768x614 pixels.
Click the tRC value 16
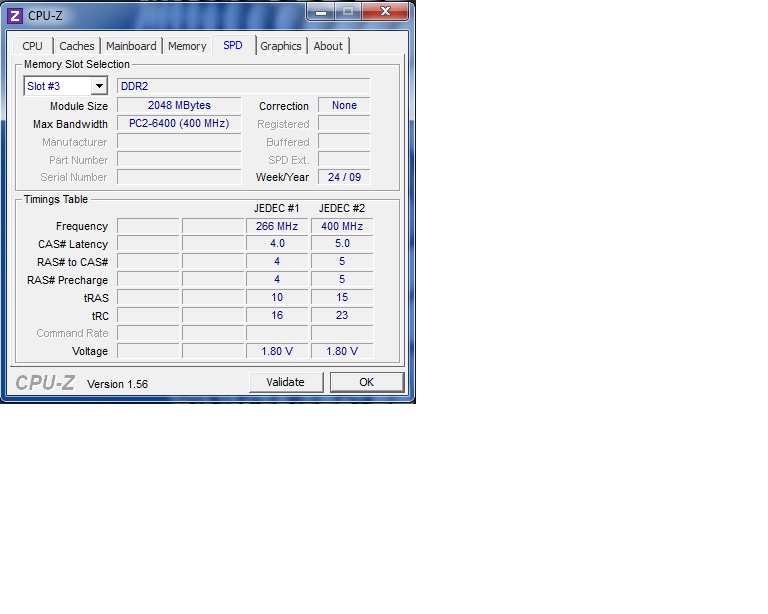[x=277, y=315]
